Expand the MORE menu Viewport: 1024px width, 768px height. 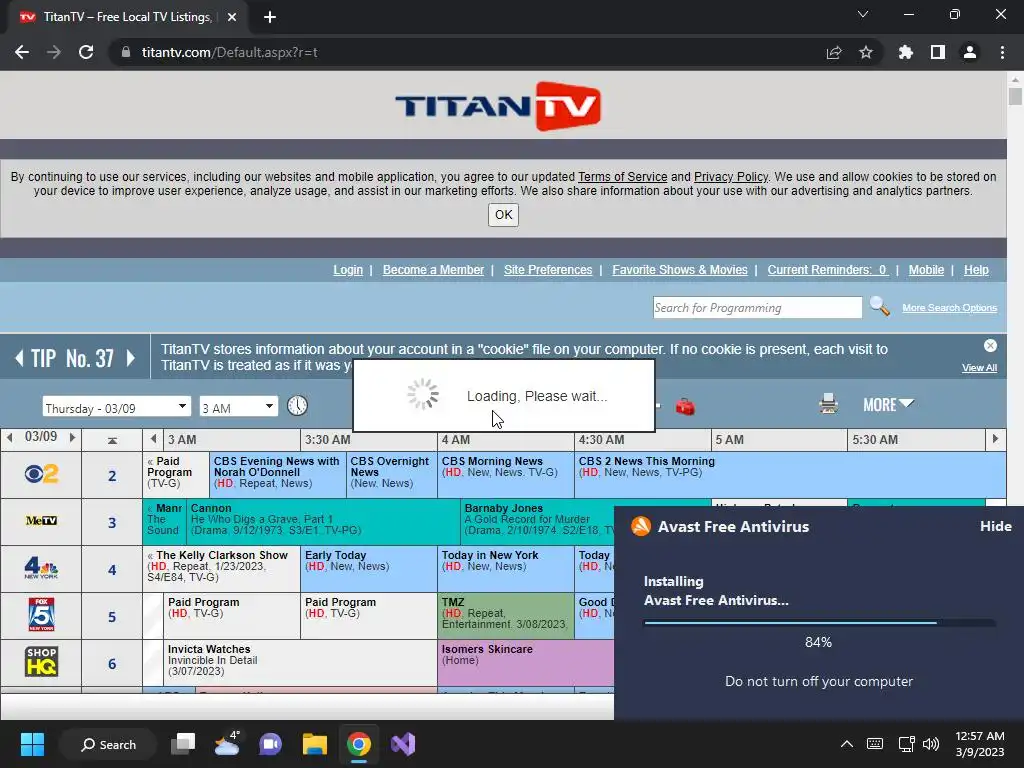point(888,405)
